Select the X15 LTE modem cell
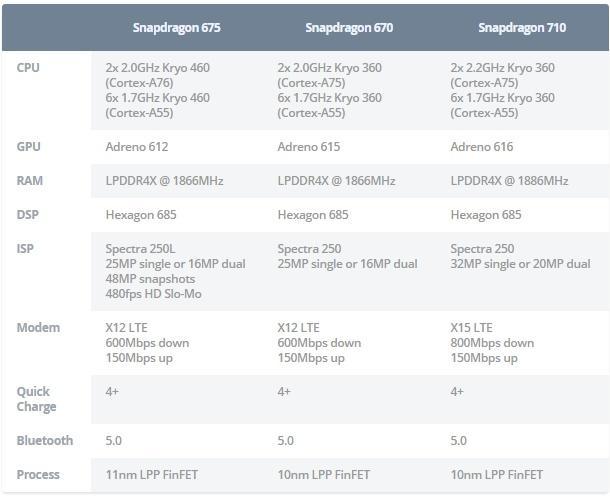Image resolution: width=610 pixels, height=497 pixels. (472, 327)
